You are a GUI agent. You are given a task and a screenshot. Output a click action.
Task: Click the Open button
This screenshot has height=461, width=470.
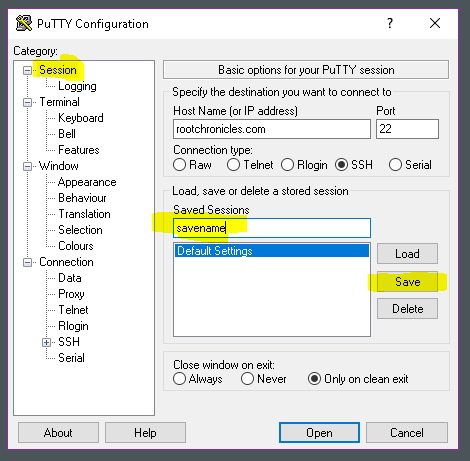[319, 433]
